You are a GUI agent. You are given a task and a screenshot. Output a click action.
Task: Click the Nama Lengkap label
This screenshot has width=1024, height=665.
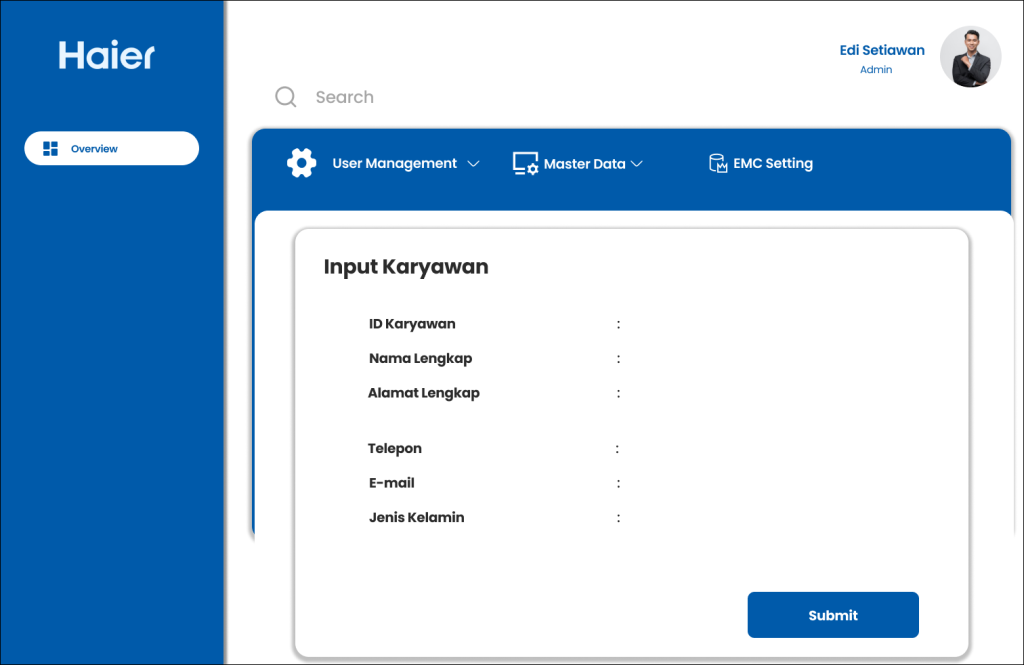[421, 359]
